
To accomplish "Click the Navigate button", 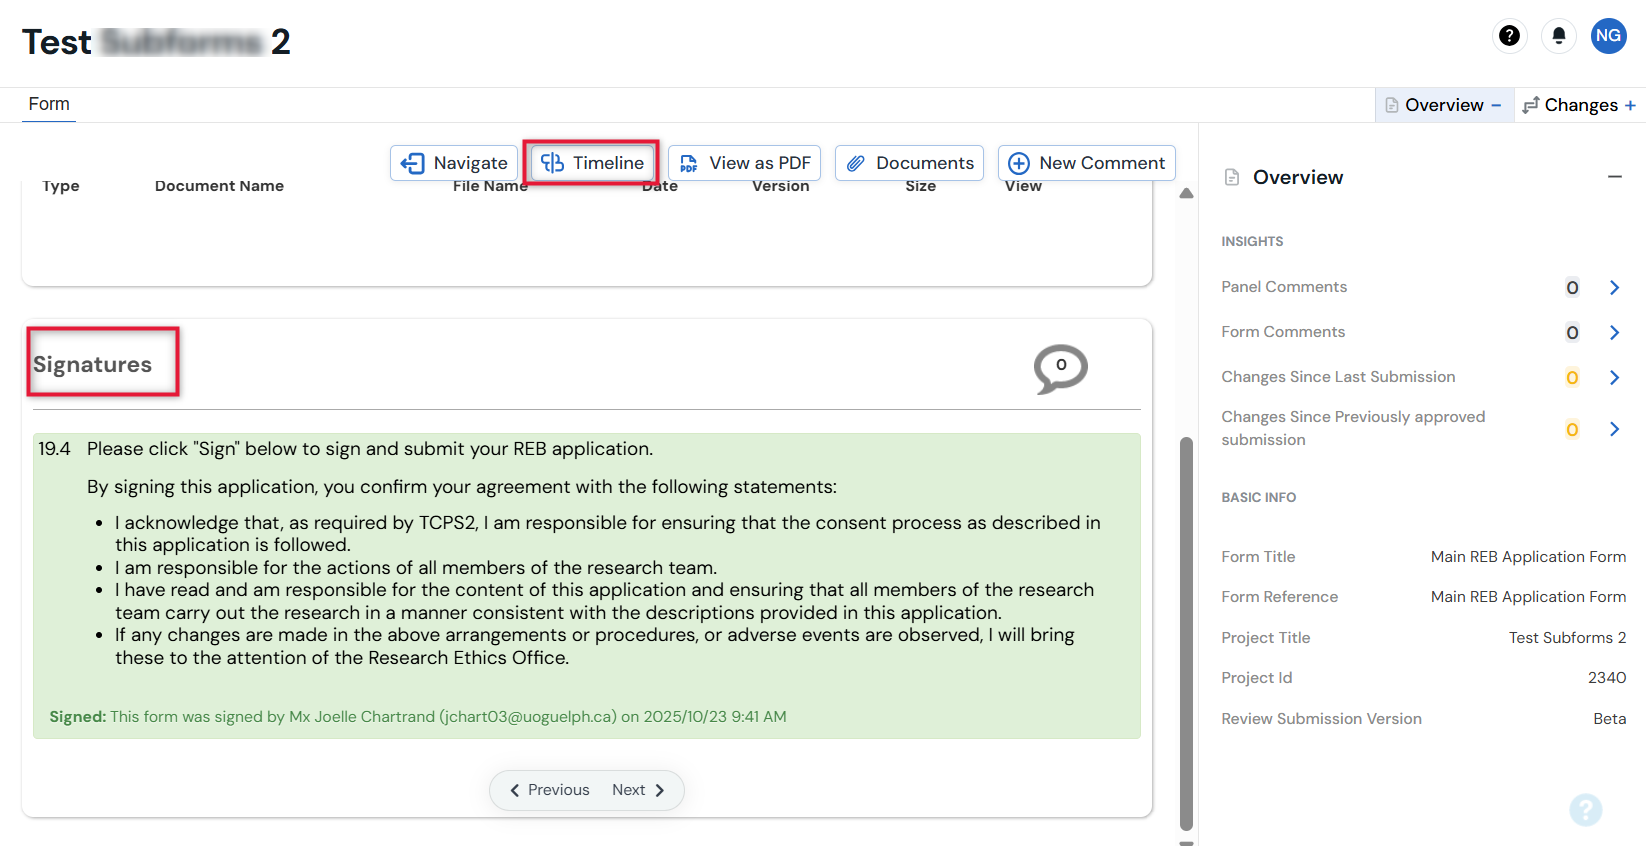I will [x=454, y=163].
